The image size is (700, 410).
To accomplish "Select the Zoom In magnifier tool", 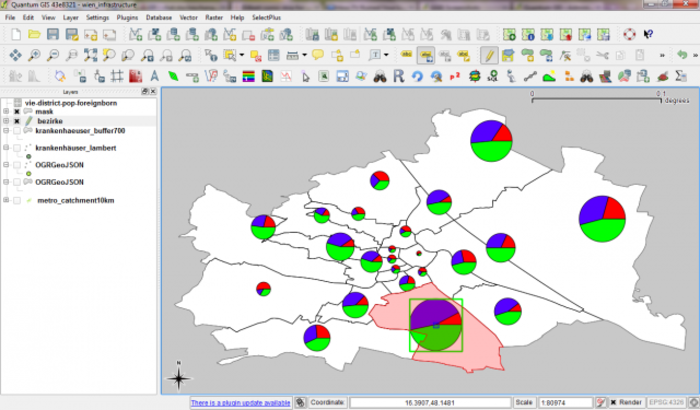I will pyautogui.click(x=34, y=55).
